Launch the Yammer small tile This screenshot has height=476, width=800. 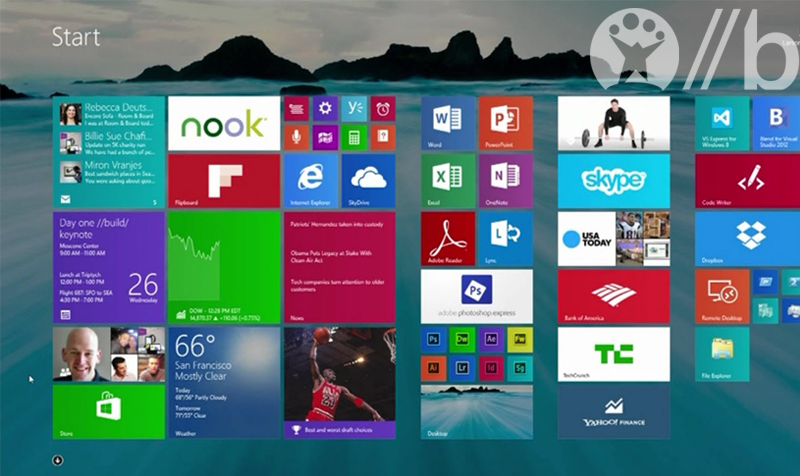(x=354, y=109)
